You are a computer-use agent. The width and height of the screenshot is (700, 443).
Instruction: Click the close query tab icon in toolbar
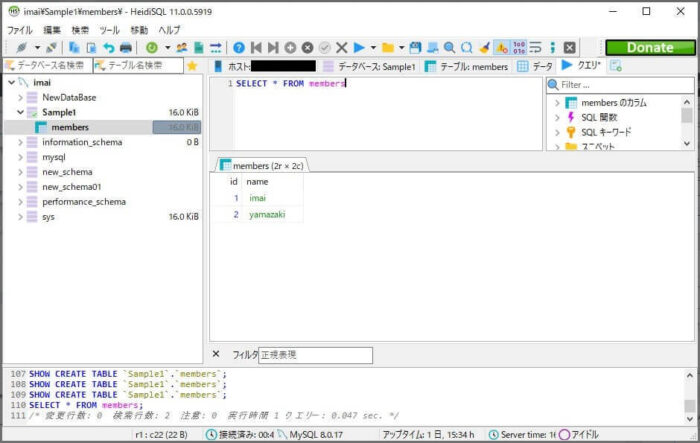[x=570, y=48]
